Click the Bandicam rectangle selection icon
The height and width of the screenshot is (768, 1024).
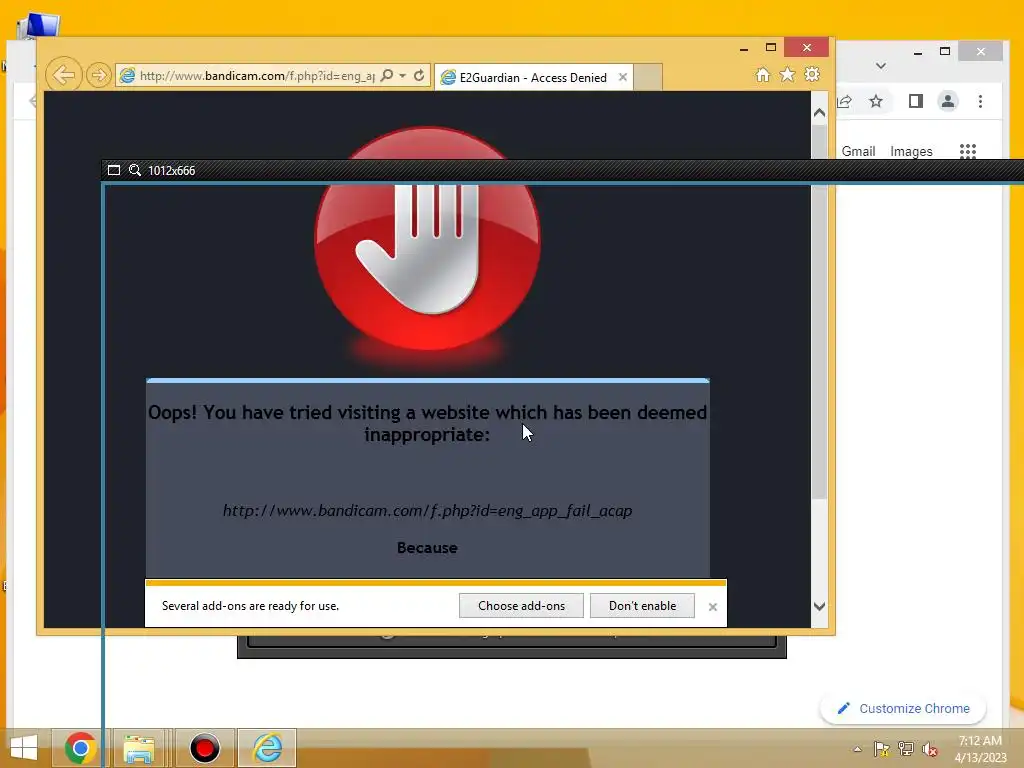pyautogui.click(x=114, y=170)
